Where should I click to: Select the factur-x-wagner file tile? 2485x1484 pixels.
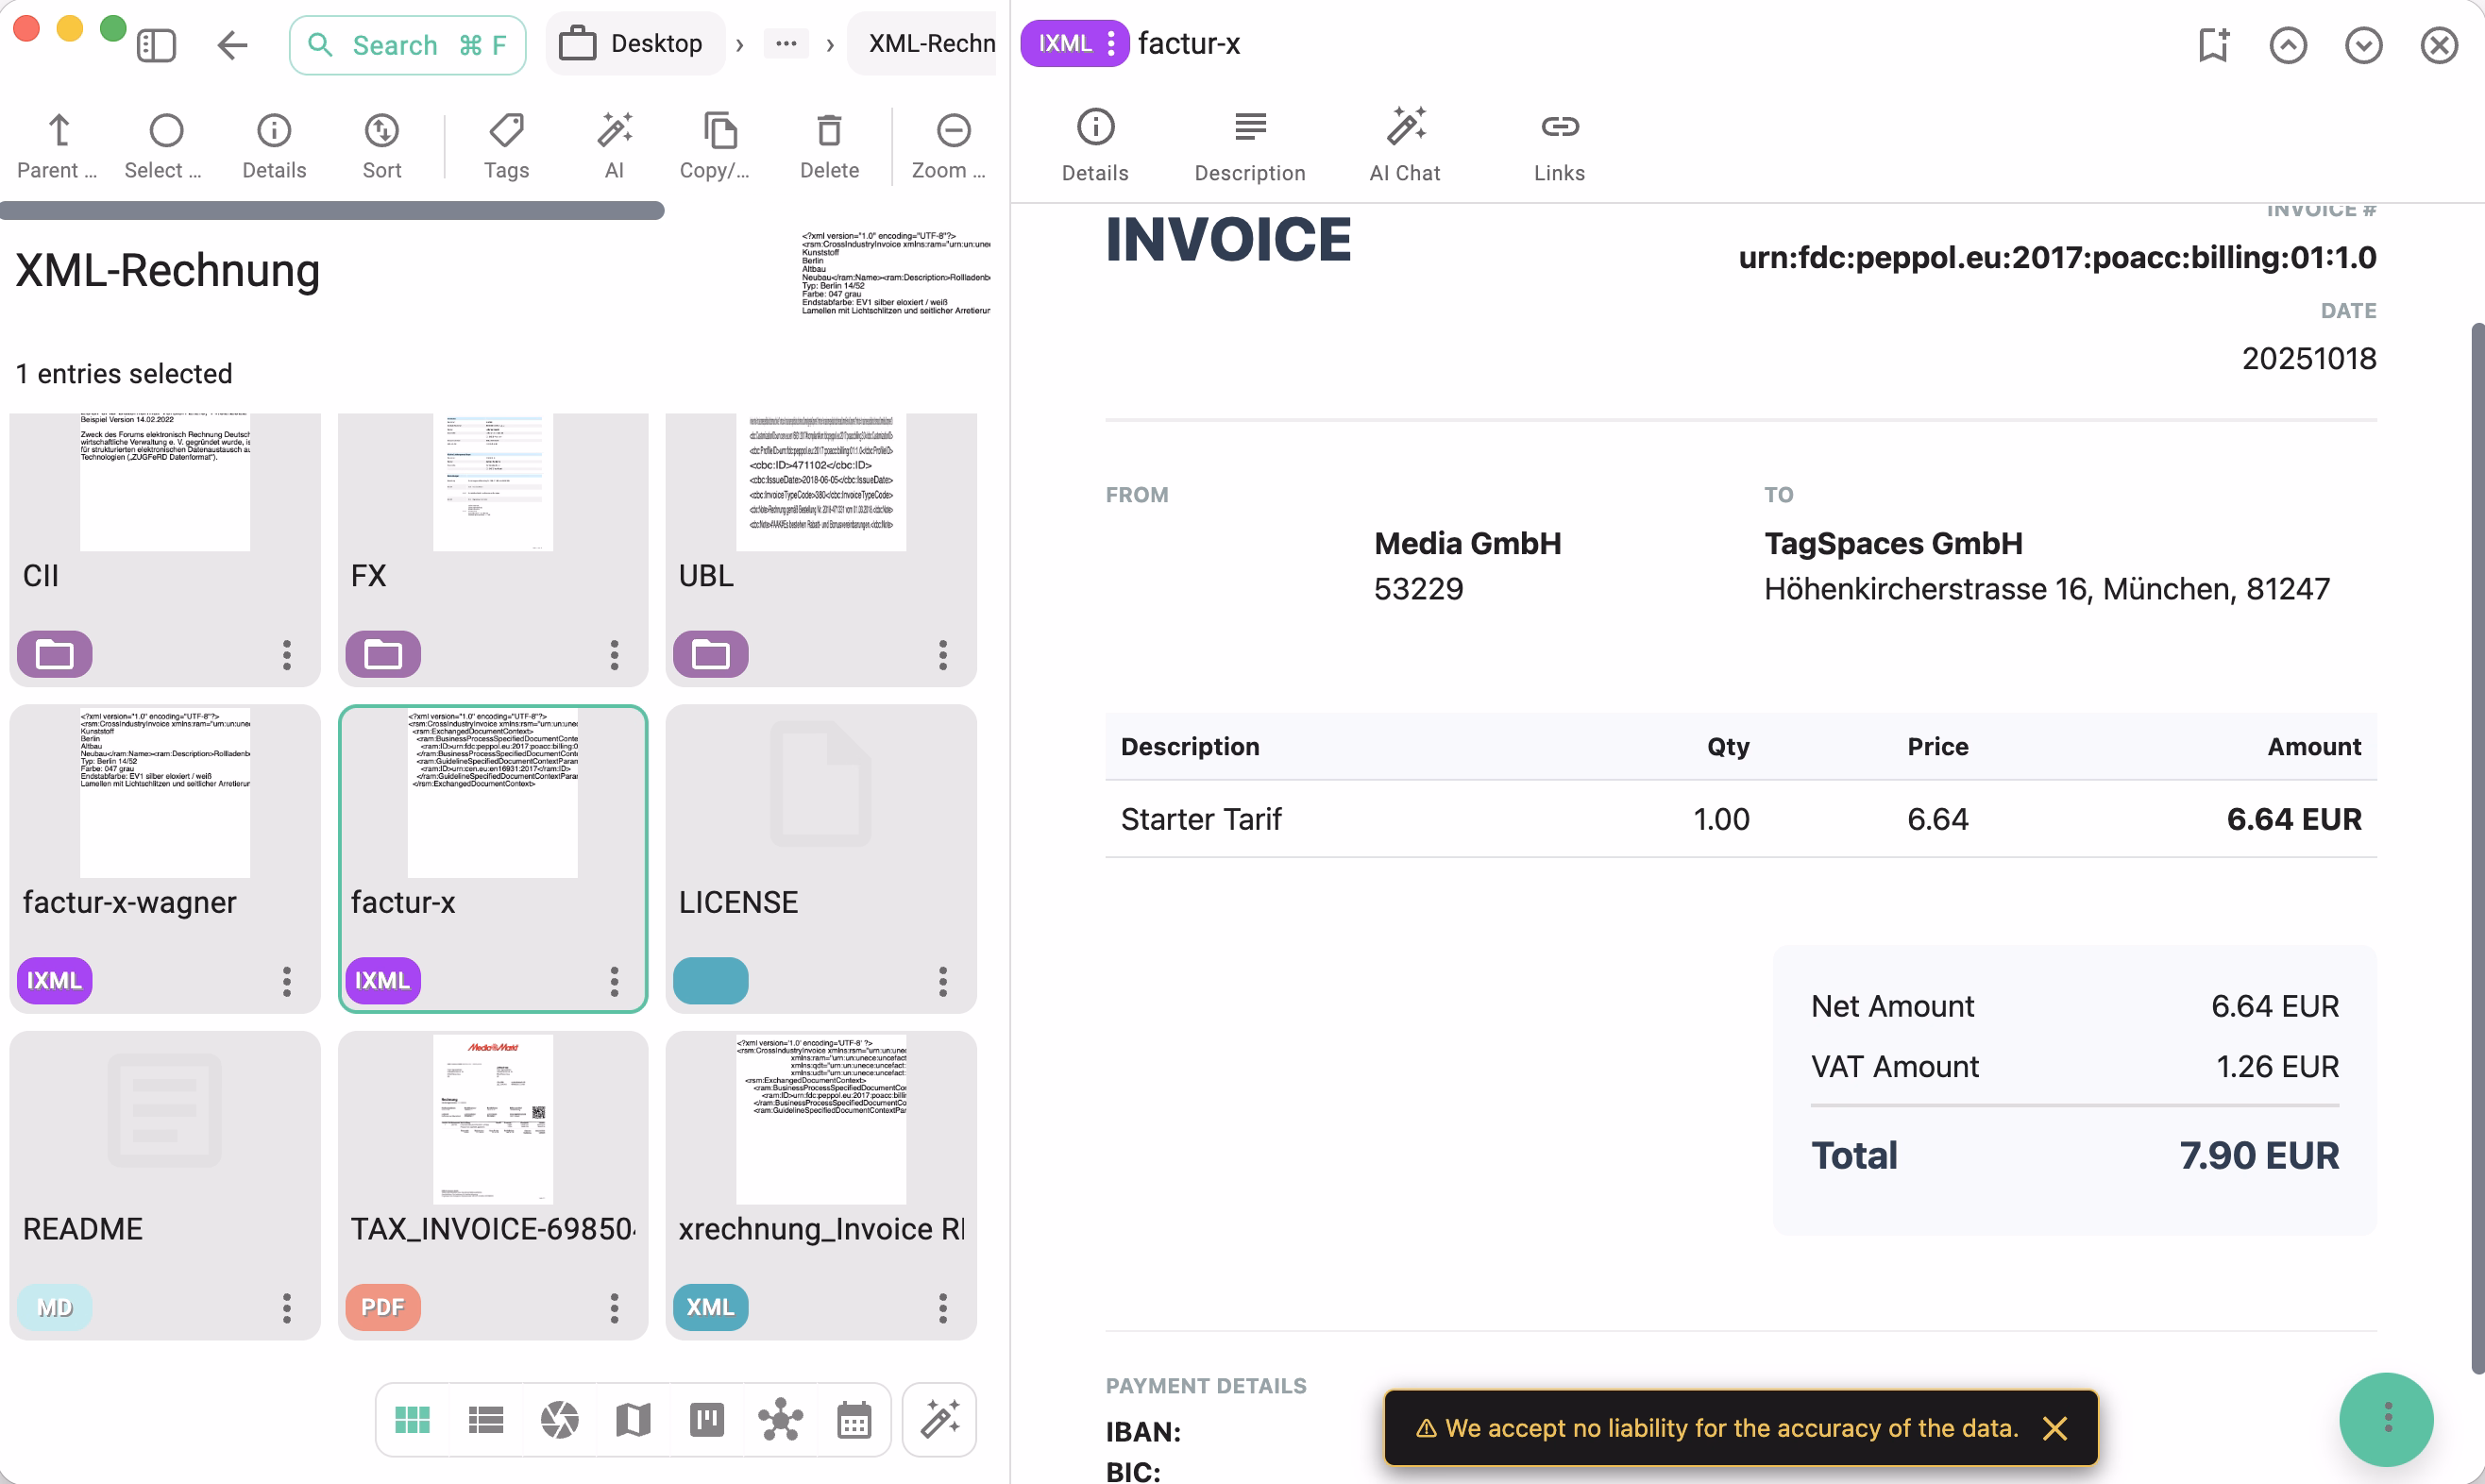coord(165,858)
